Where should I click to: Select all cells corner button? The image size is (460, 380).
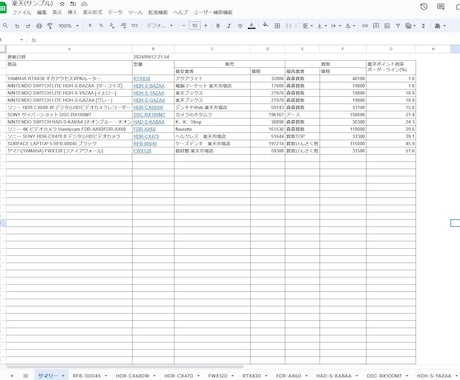click(3, 49)
